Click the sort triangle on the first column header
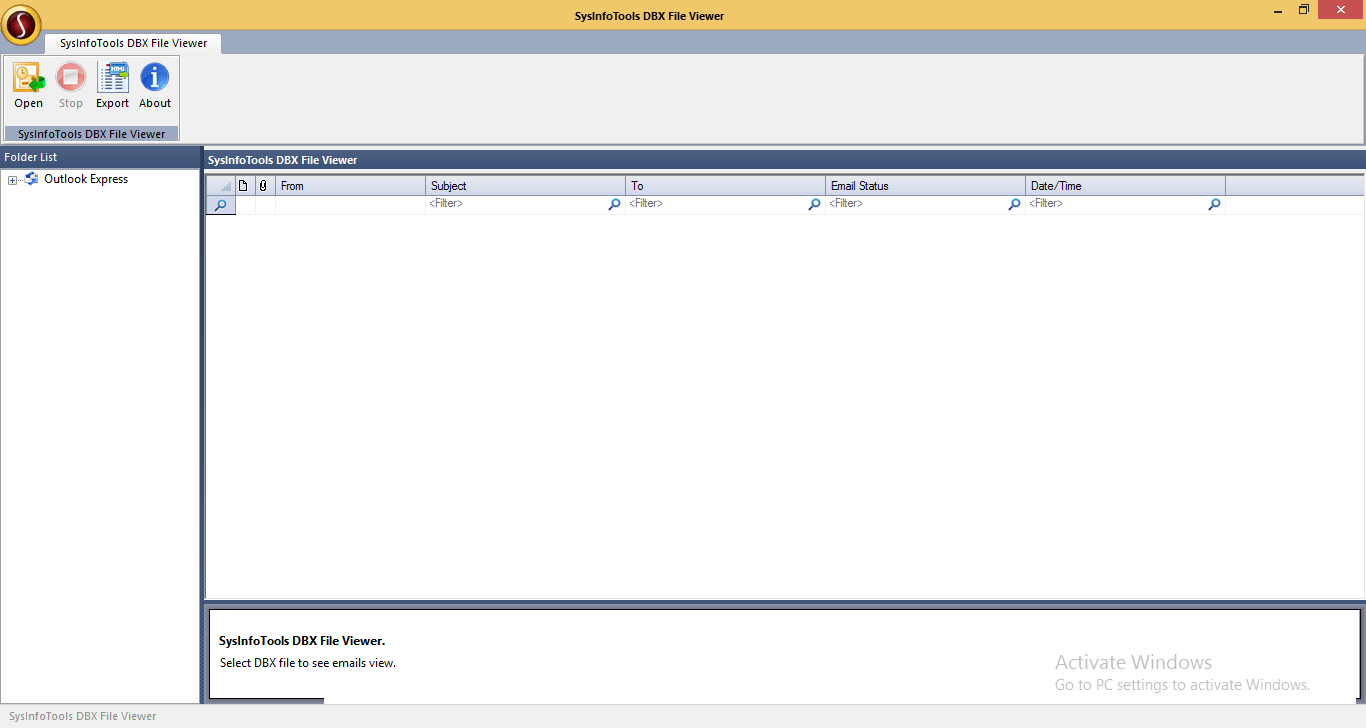1366x728 pixels. tap(224, 185)
